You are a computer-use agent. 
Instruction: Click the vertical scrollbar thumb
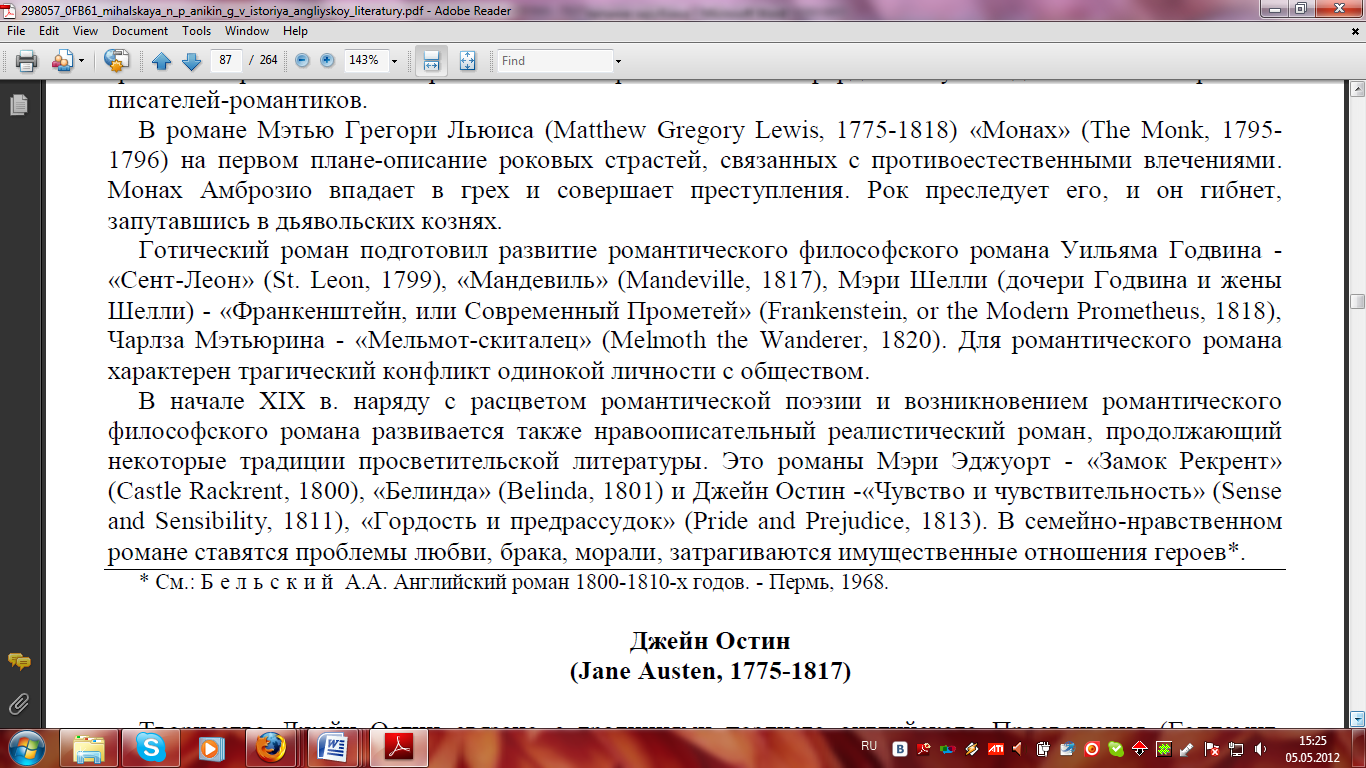(1357, 301)
